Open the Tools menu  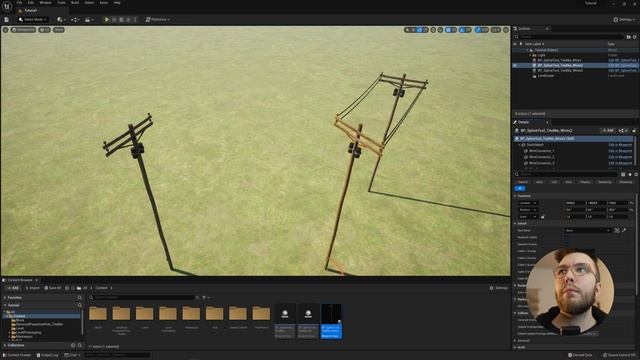[61, 3]
